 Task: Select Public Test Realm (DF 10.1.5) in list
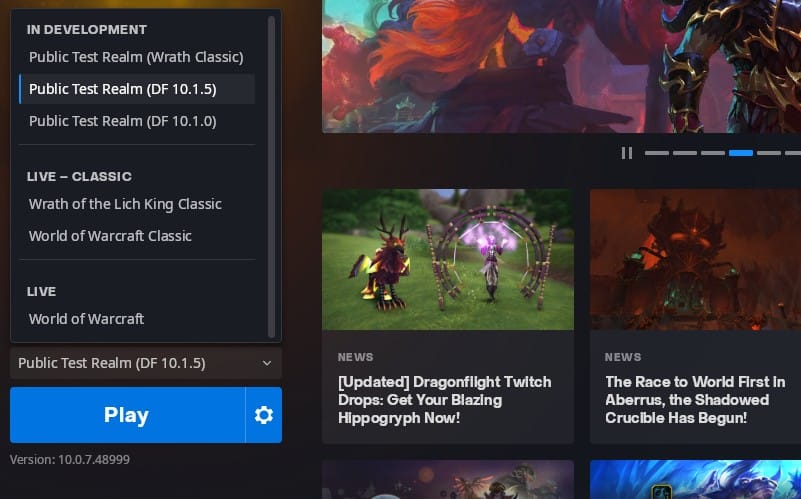[x=136, y=89]
